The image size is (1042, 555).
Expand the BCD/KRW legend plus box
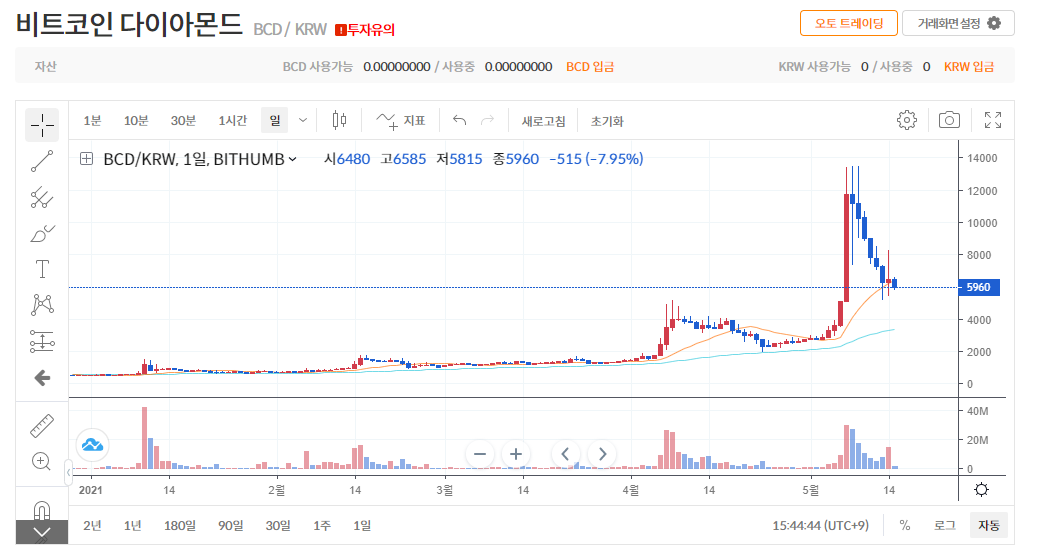[x=86, y=159]
